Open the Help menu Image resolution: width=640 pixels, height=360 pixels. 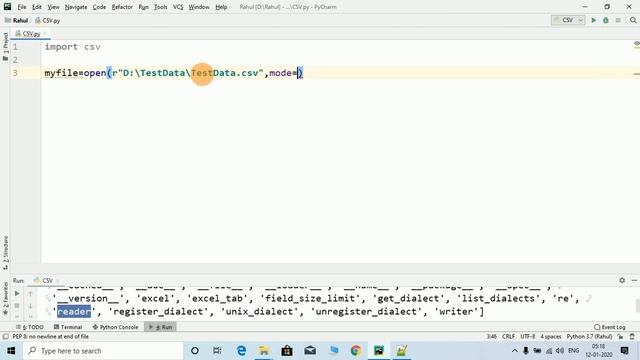(x=221, y=7)
